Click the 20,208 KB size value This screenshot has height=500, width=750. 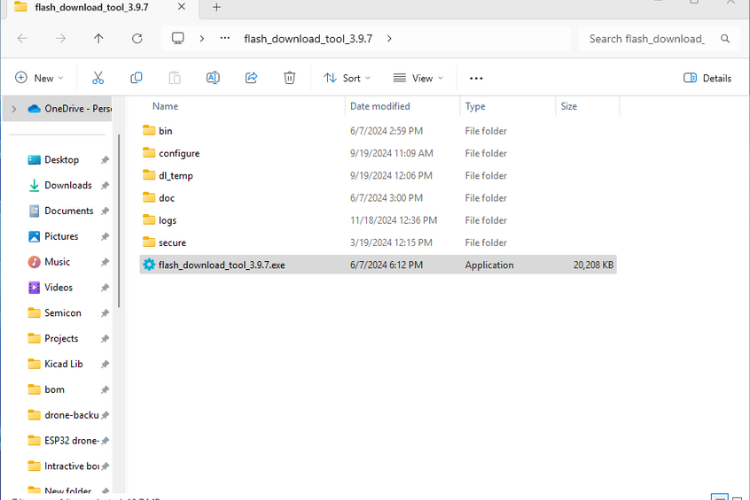593,265
